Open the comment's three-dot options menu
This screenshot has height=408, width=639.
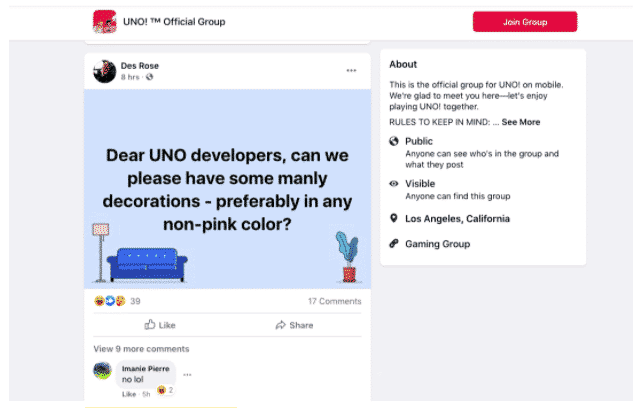pyautogui.click(x=187, y=375)
